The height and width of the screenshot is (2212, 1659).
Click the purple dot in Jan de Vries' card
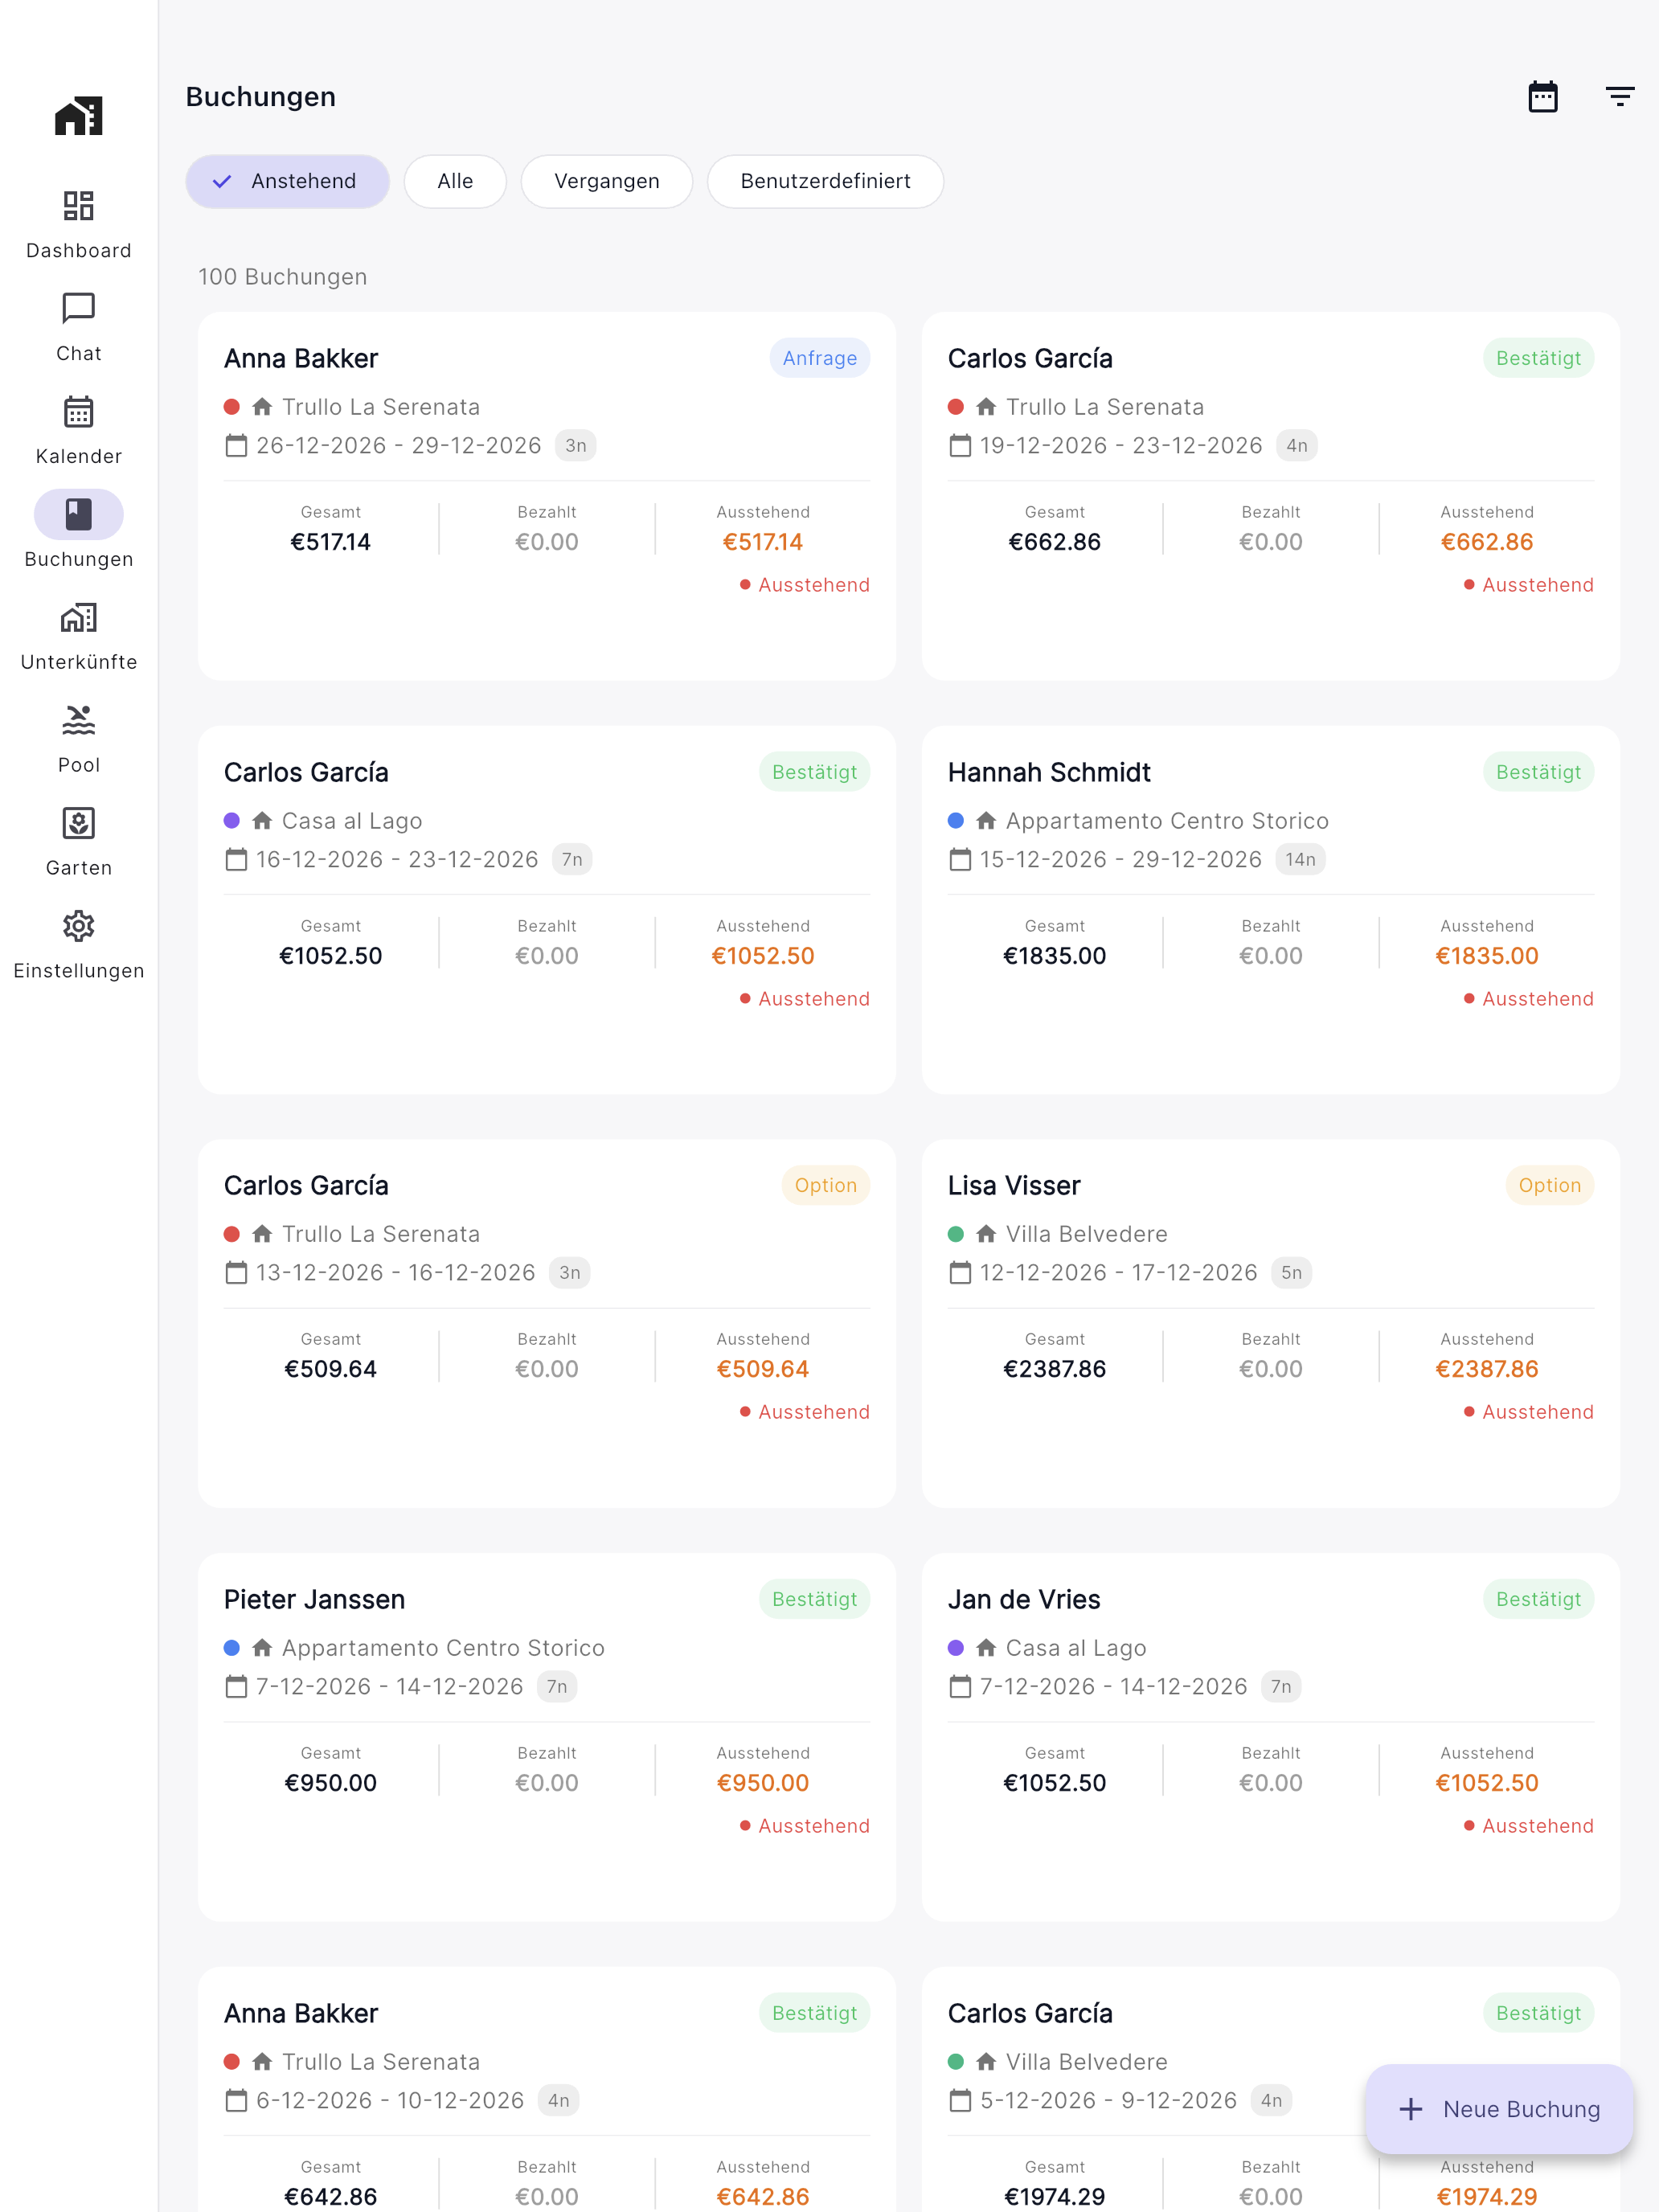[x=956, y=1648]
